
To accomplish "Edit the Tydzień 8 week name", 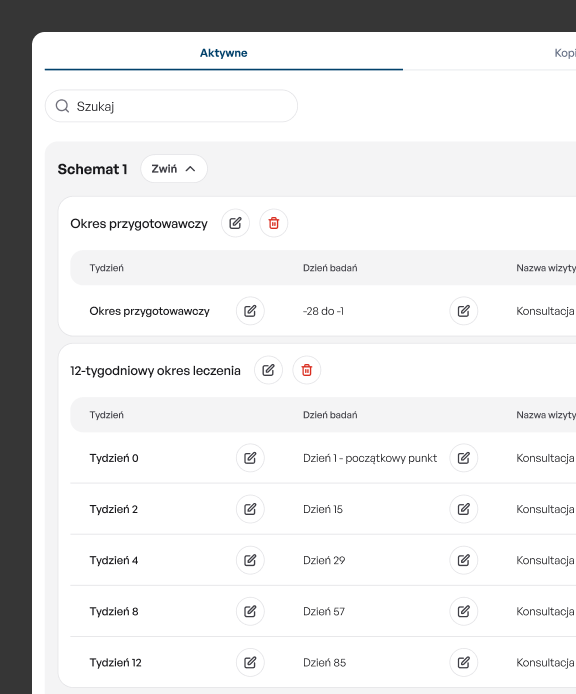I will pos(250,611).
